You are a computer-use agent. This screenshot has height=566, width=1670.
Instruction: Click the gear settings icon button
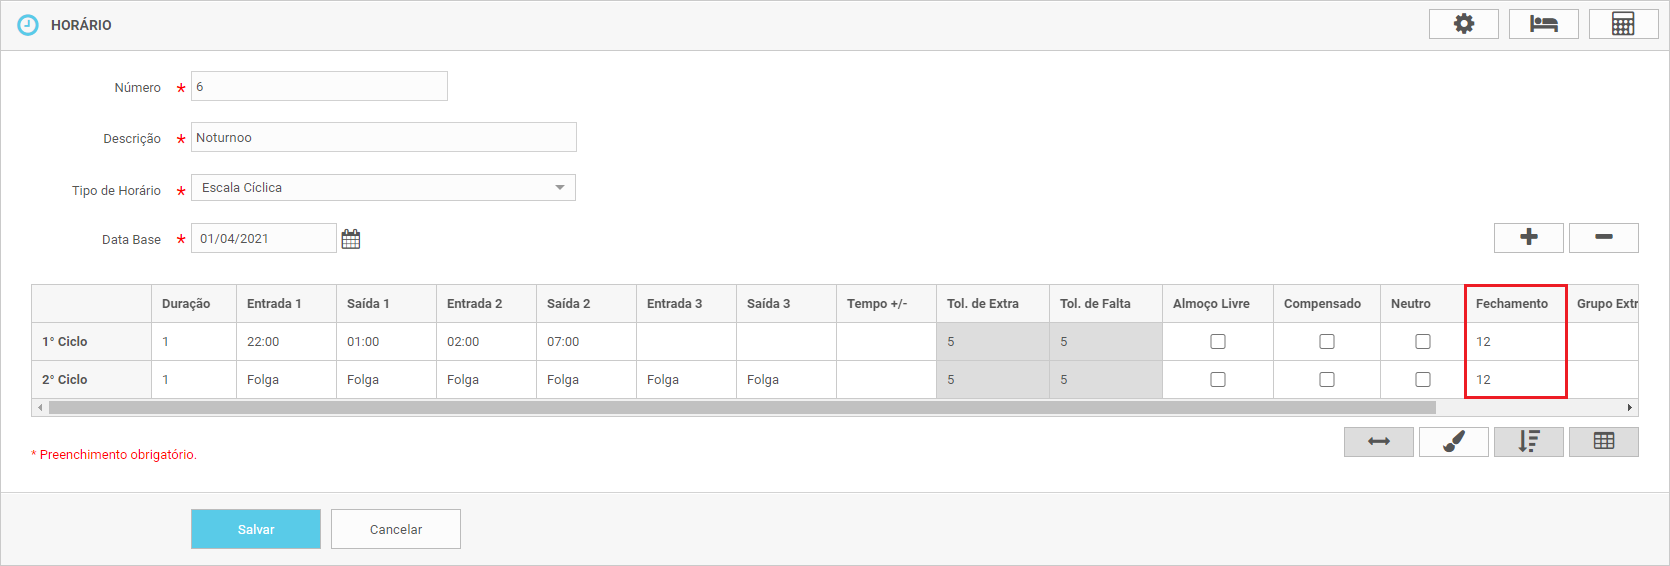(x=1463, y=24)
